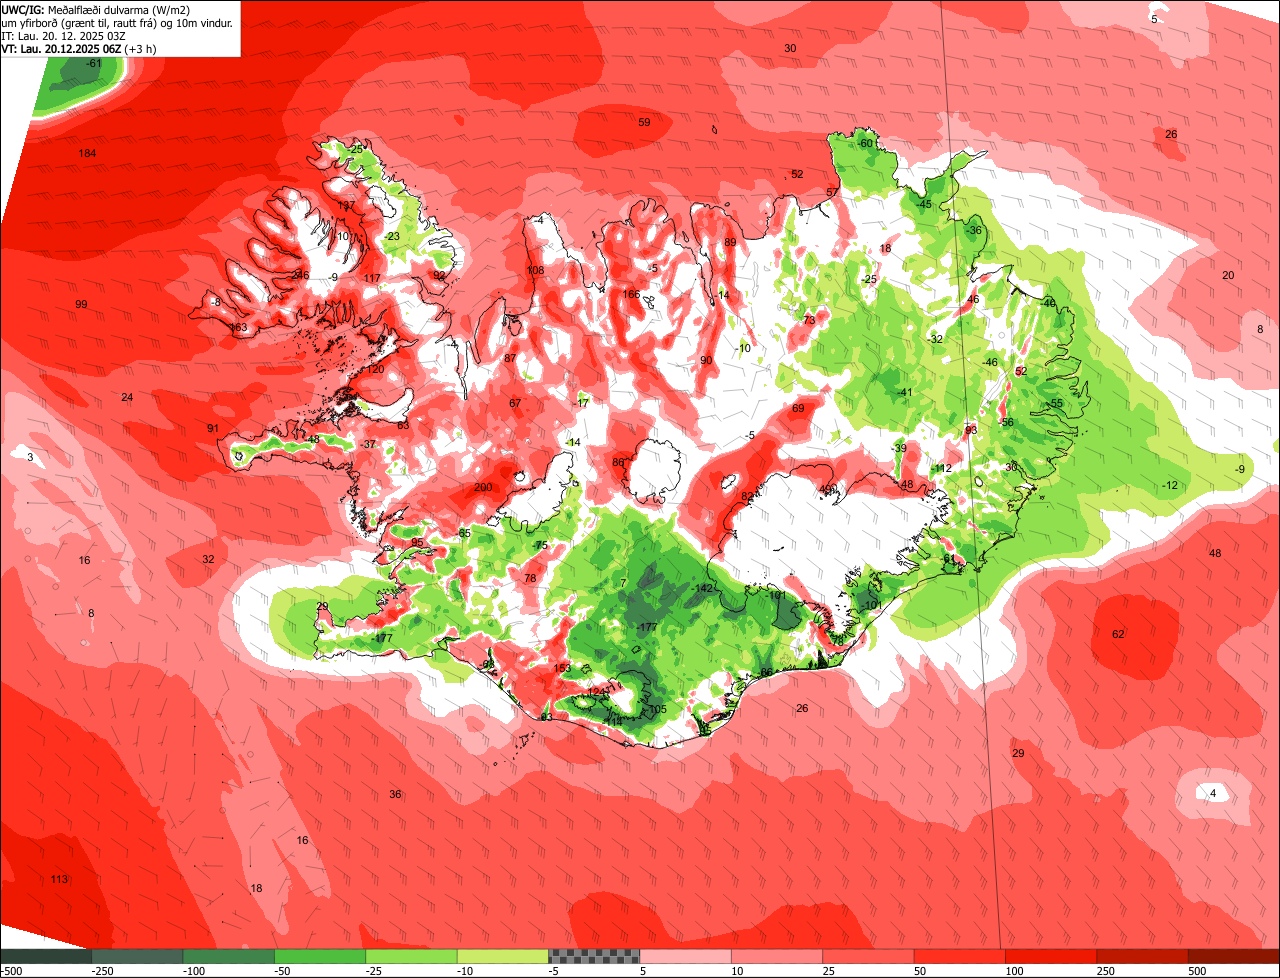Click the map value '36' south of Iceland
Viewport: 1280px width, 978px height.
point(395,794)
